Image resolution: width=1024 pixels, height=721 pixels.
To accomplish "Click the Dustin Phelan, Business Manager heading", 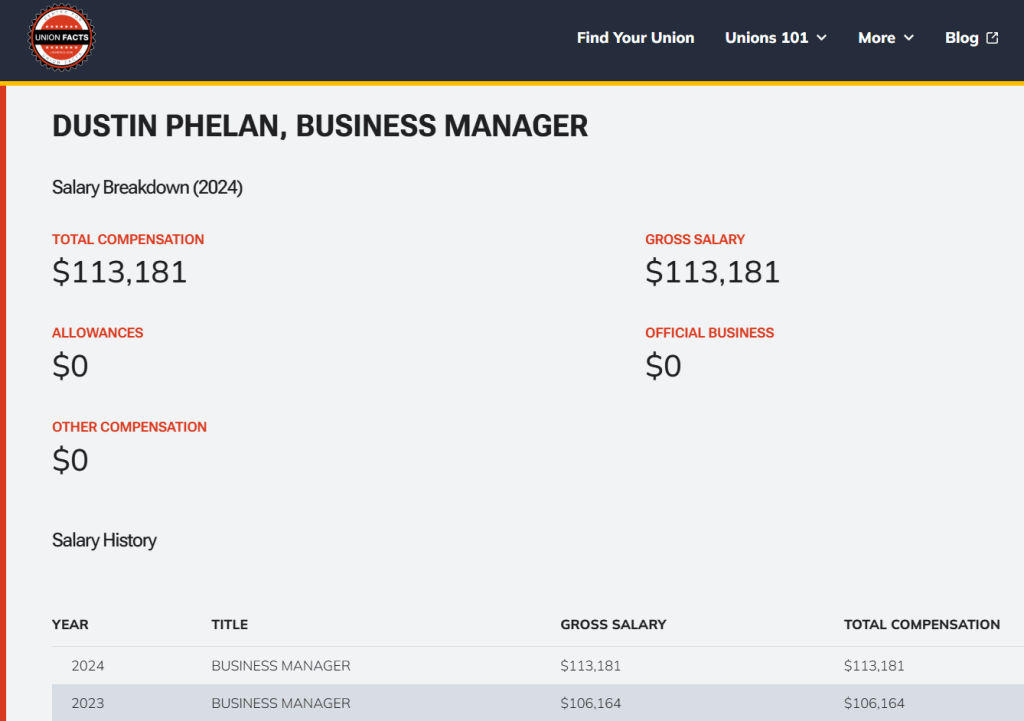I will [320, 126].
